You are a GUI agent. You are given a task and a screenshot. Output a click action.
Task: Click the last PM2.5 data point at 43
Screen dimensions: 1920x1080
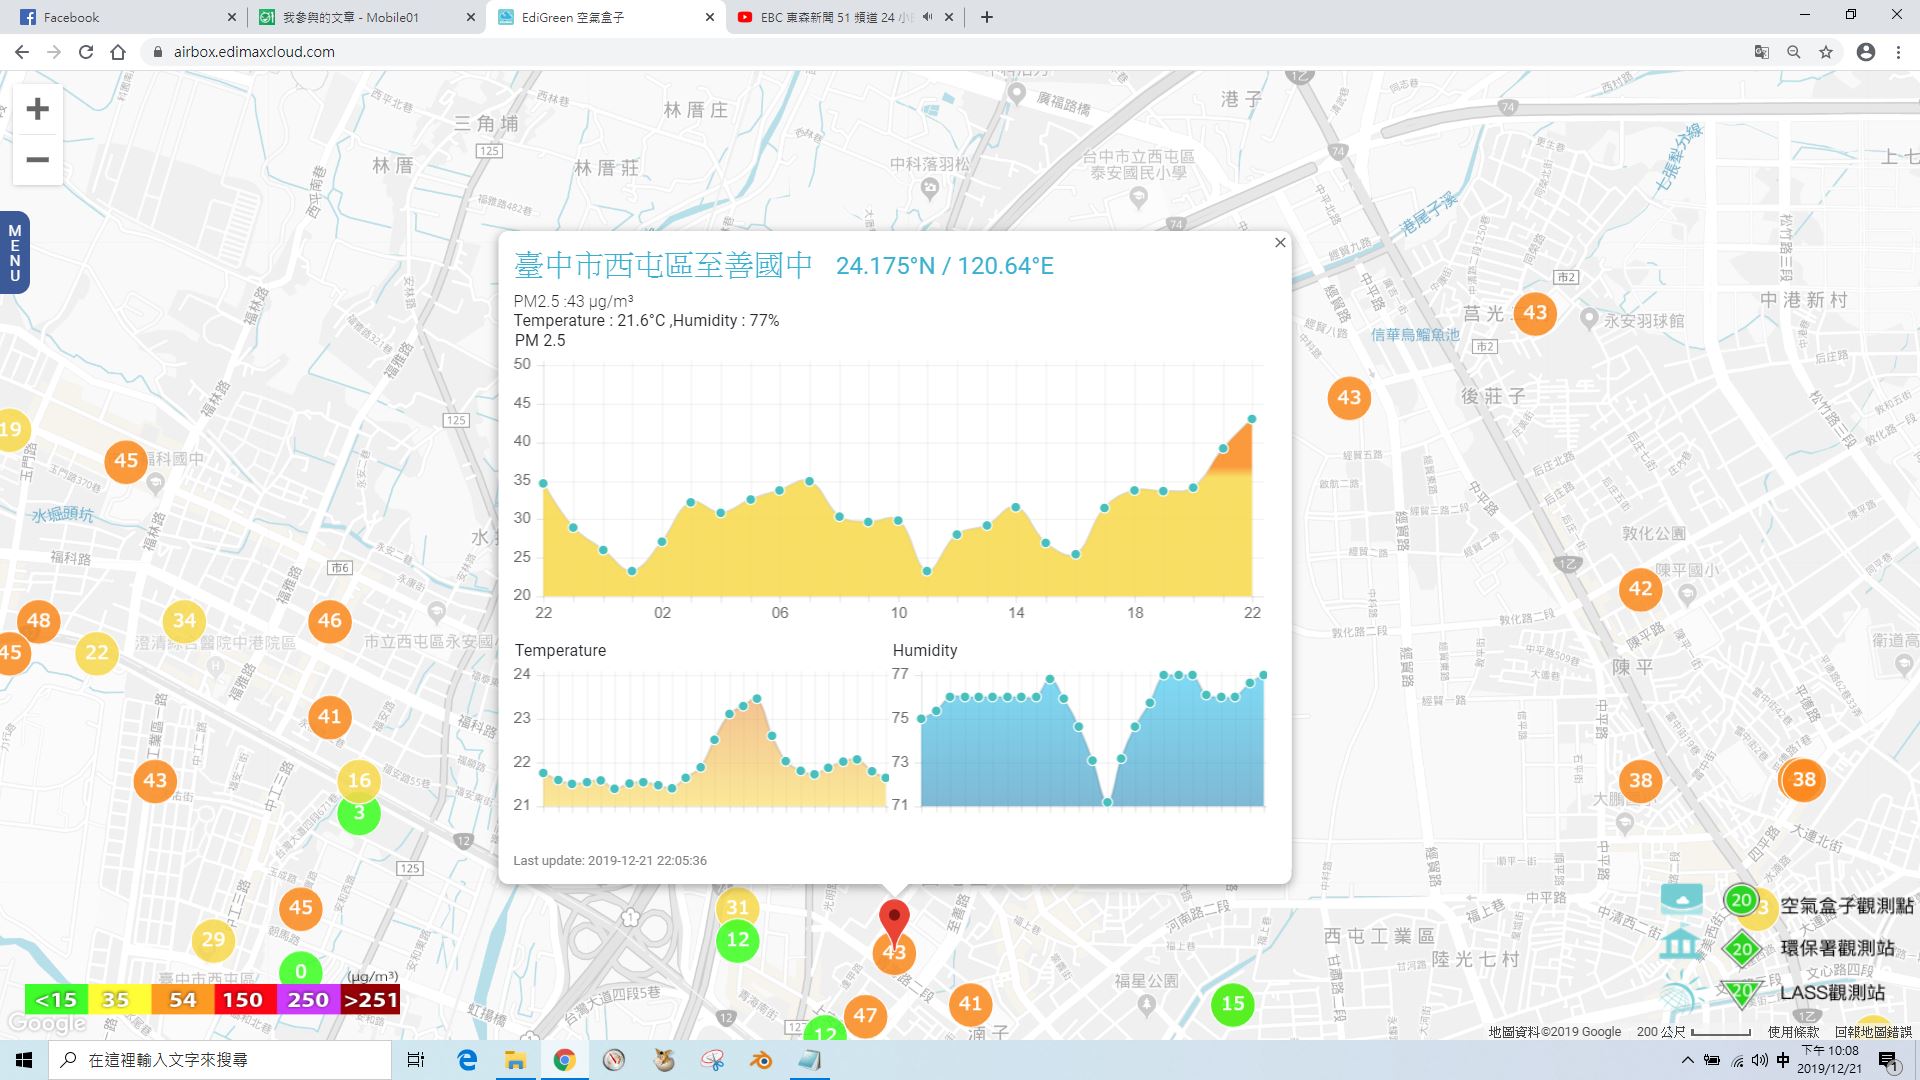pyautogui.click(x=1252, y=419)
